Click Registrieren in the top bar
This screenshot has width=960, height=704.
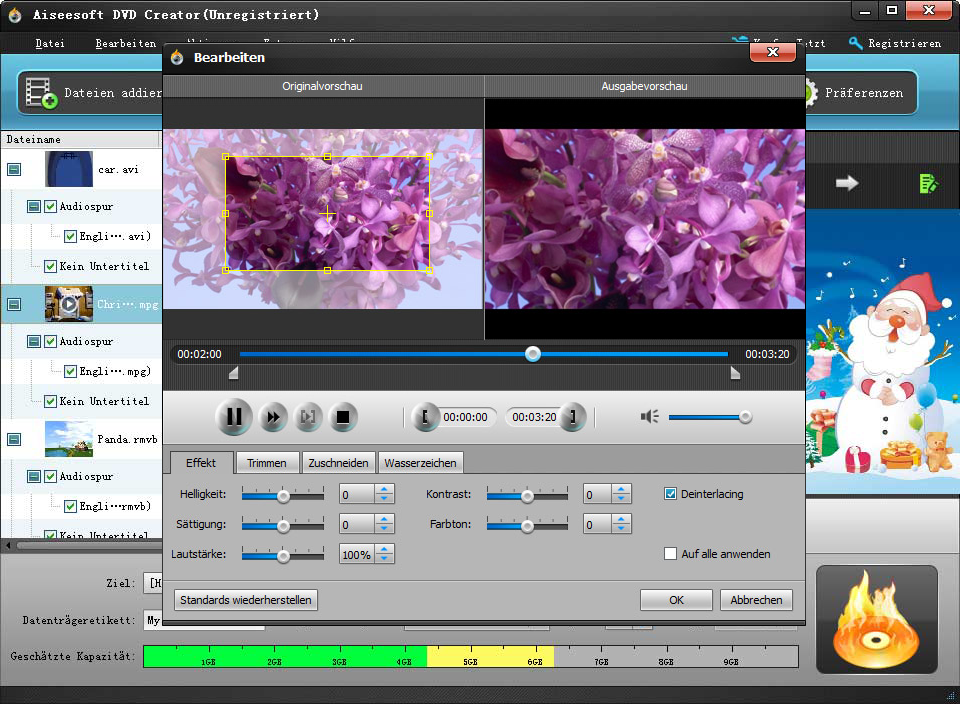(904, 43)
